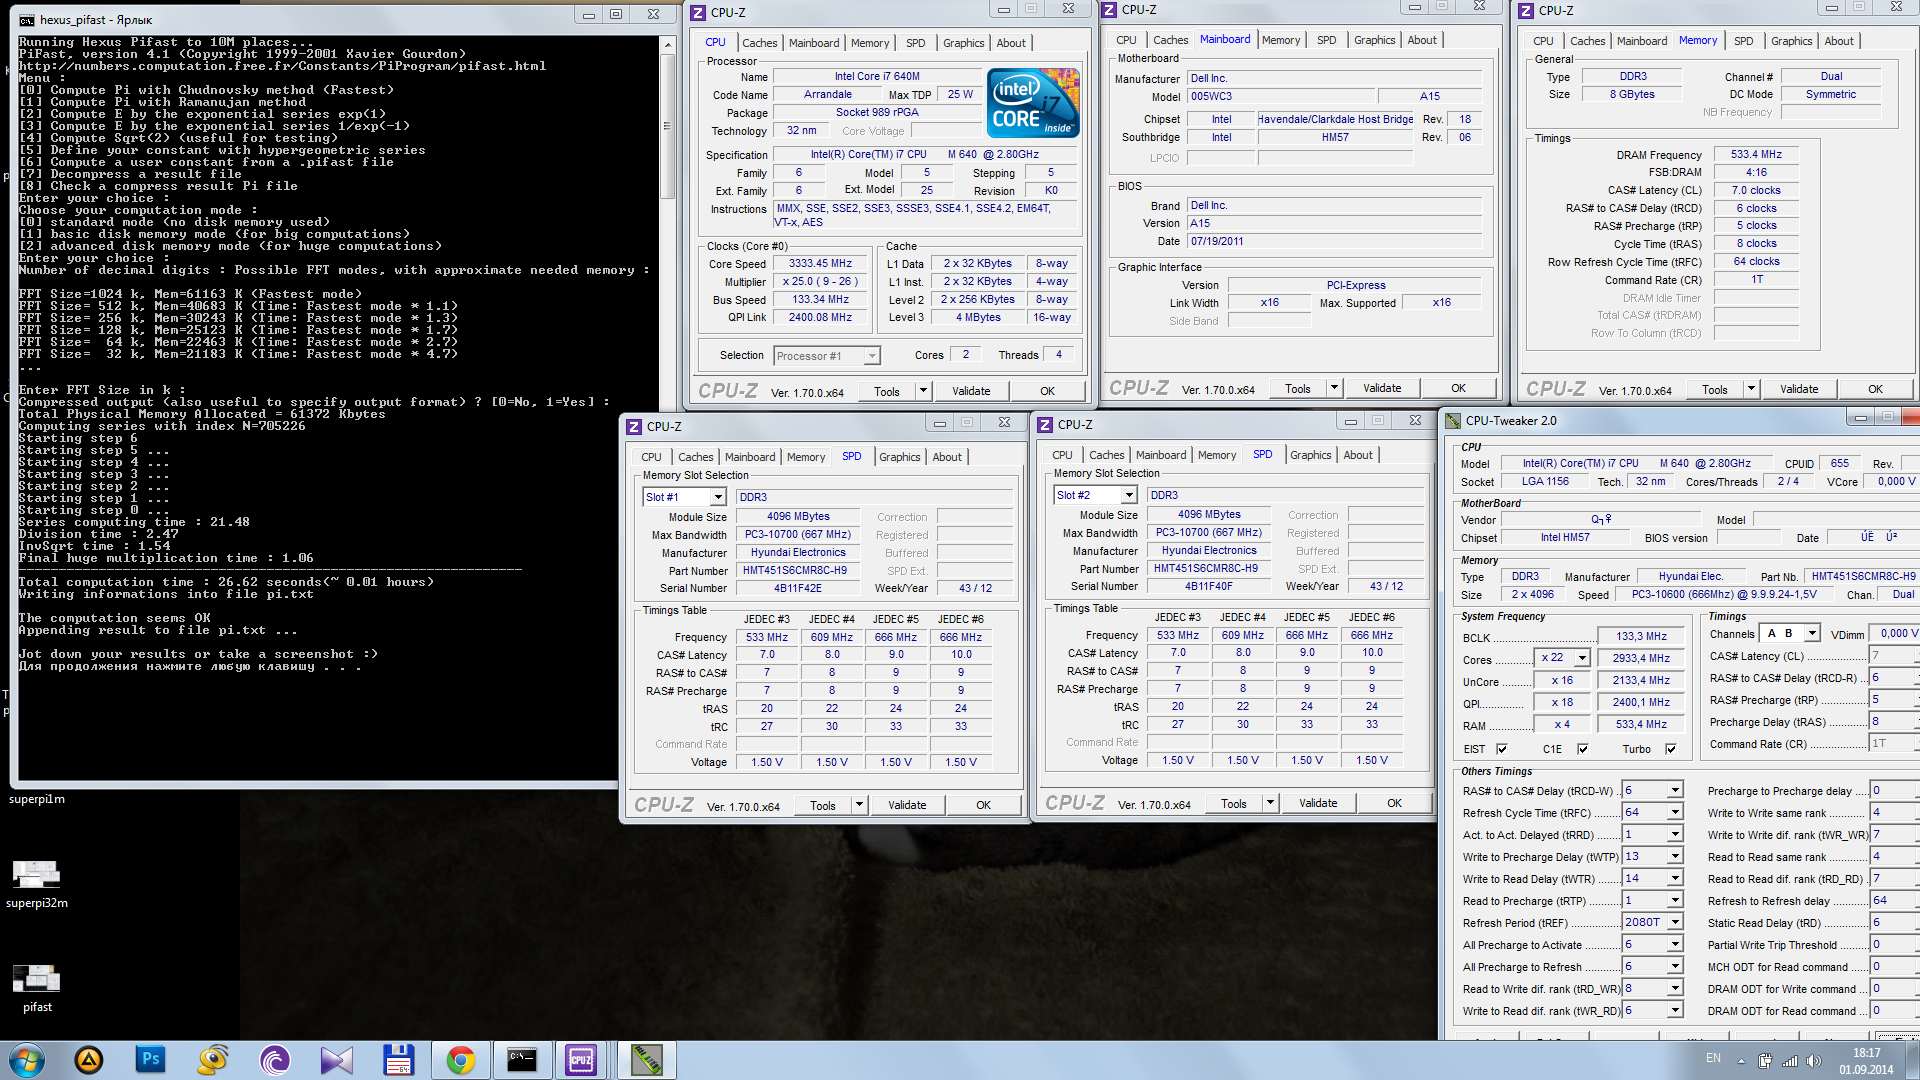Open the Channels A B dropdown
Screen dimensions: 1920x1080
pyautogui.click(x=1811, y=633)
